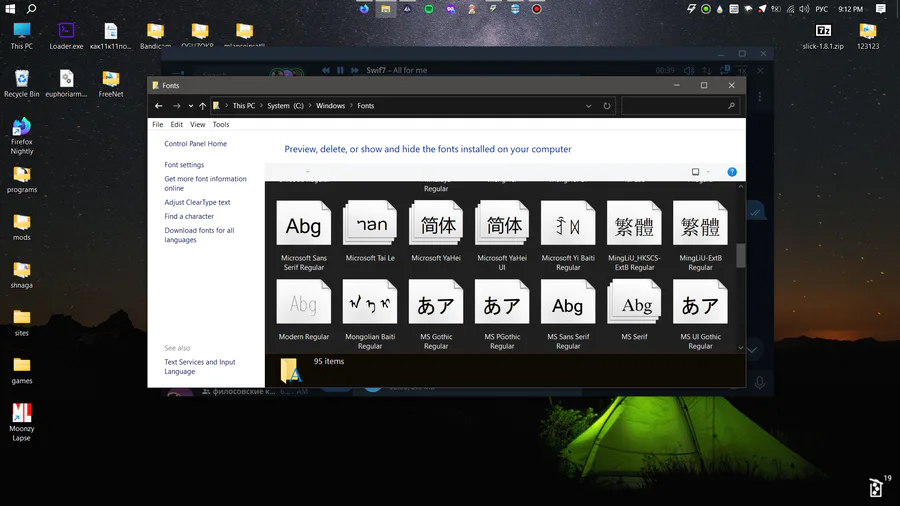Click the scroll down arrow of font list

pyautogui.click(x=740, y=348)
